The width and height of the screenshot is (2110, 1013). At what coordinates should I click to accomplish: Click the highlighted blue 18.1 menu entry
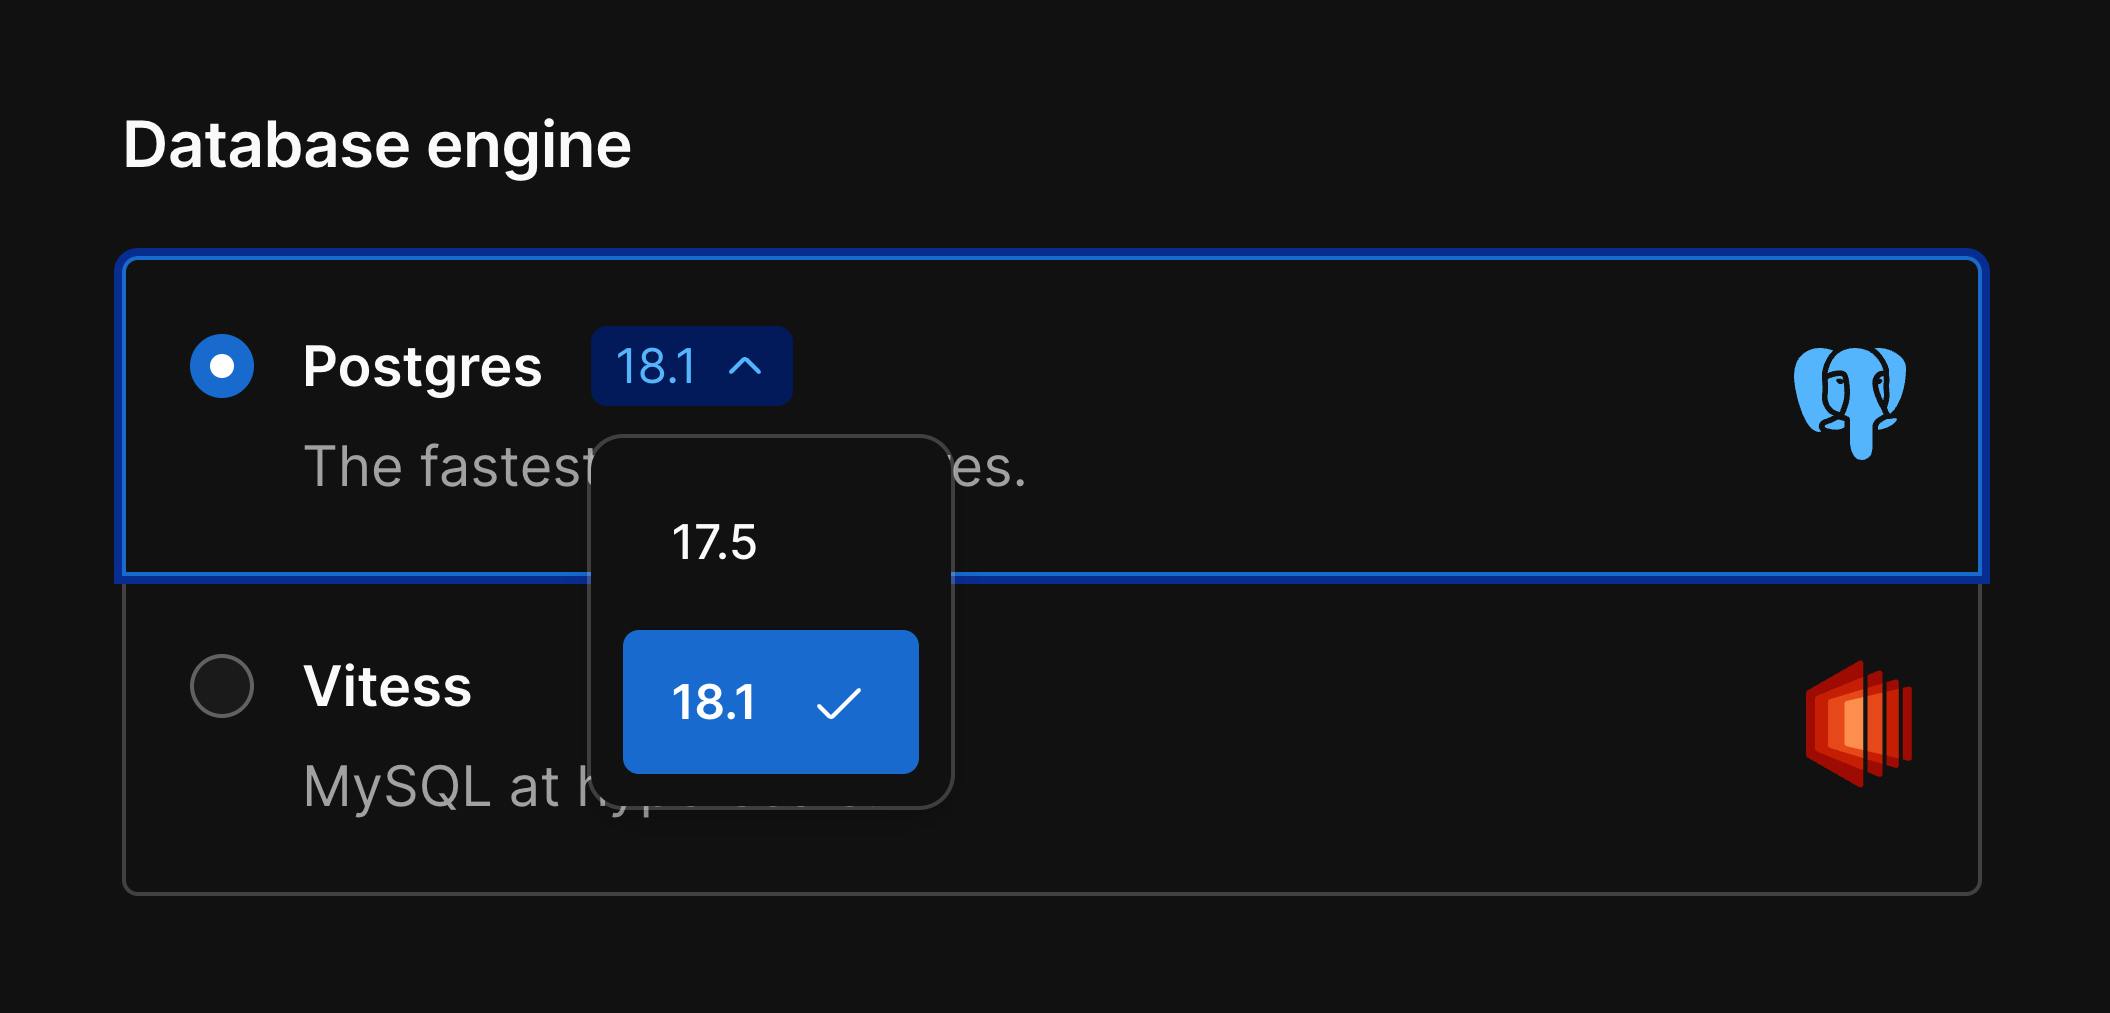coord(770,703)
